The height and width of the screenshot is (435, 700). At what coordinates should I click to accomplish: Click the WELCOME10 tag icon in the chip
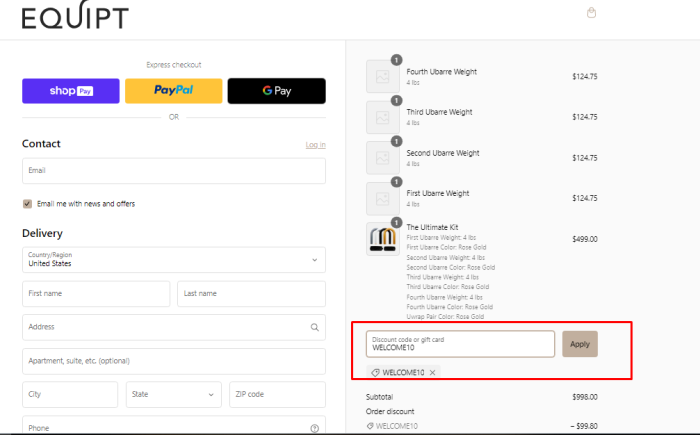click(x=375, y=372)
